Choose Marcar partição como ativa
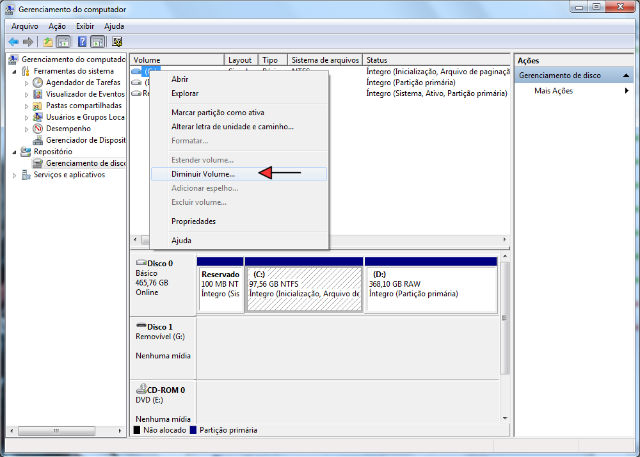 point(239,112)
